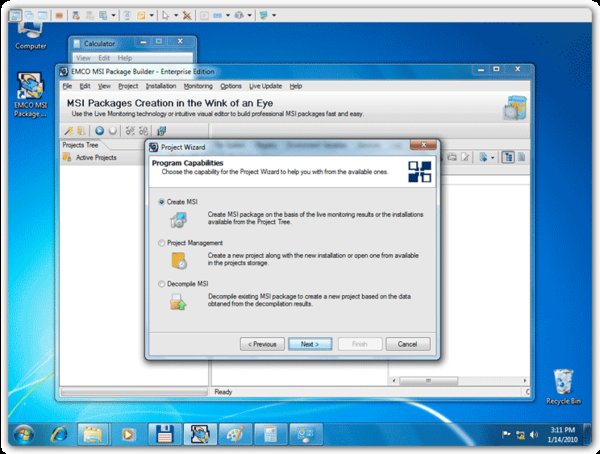
Task: Click the Internet Explorer taskbar icon
Action: [x=59, y=435]
